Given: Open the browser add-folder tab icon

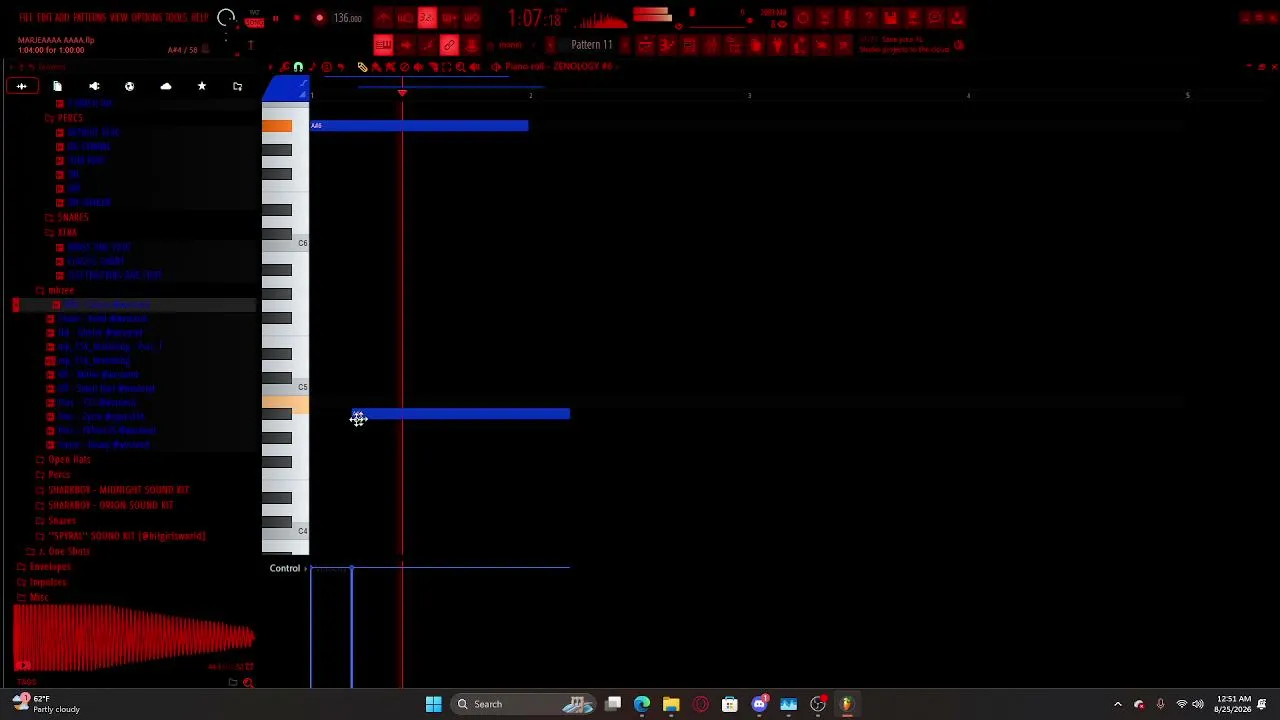Looking at the screenshot, I should click(x=237, y=87).
